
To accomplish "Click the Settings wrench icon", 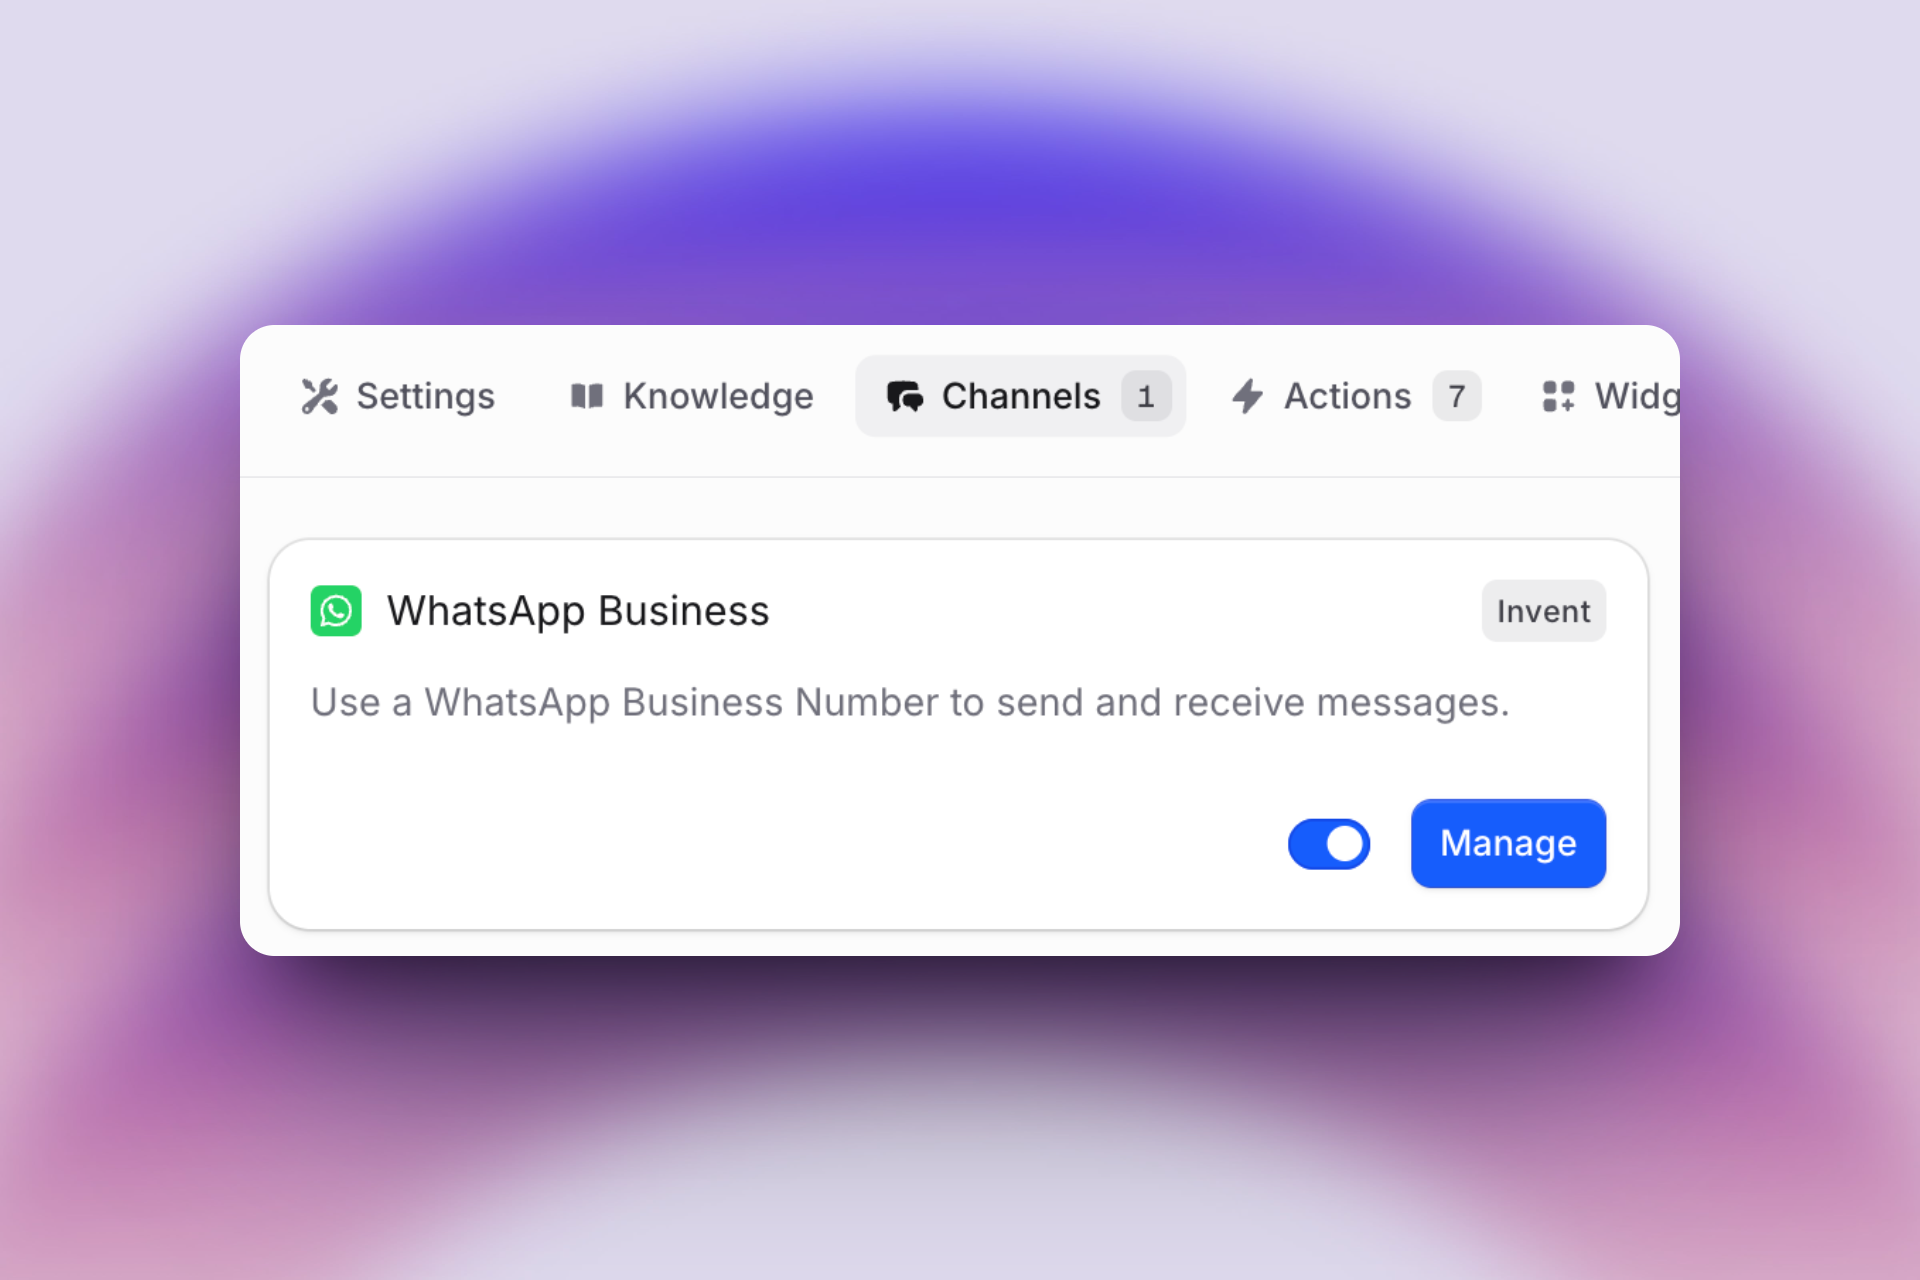I will 320,396.
